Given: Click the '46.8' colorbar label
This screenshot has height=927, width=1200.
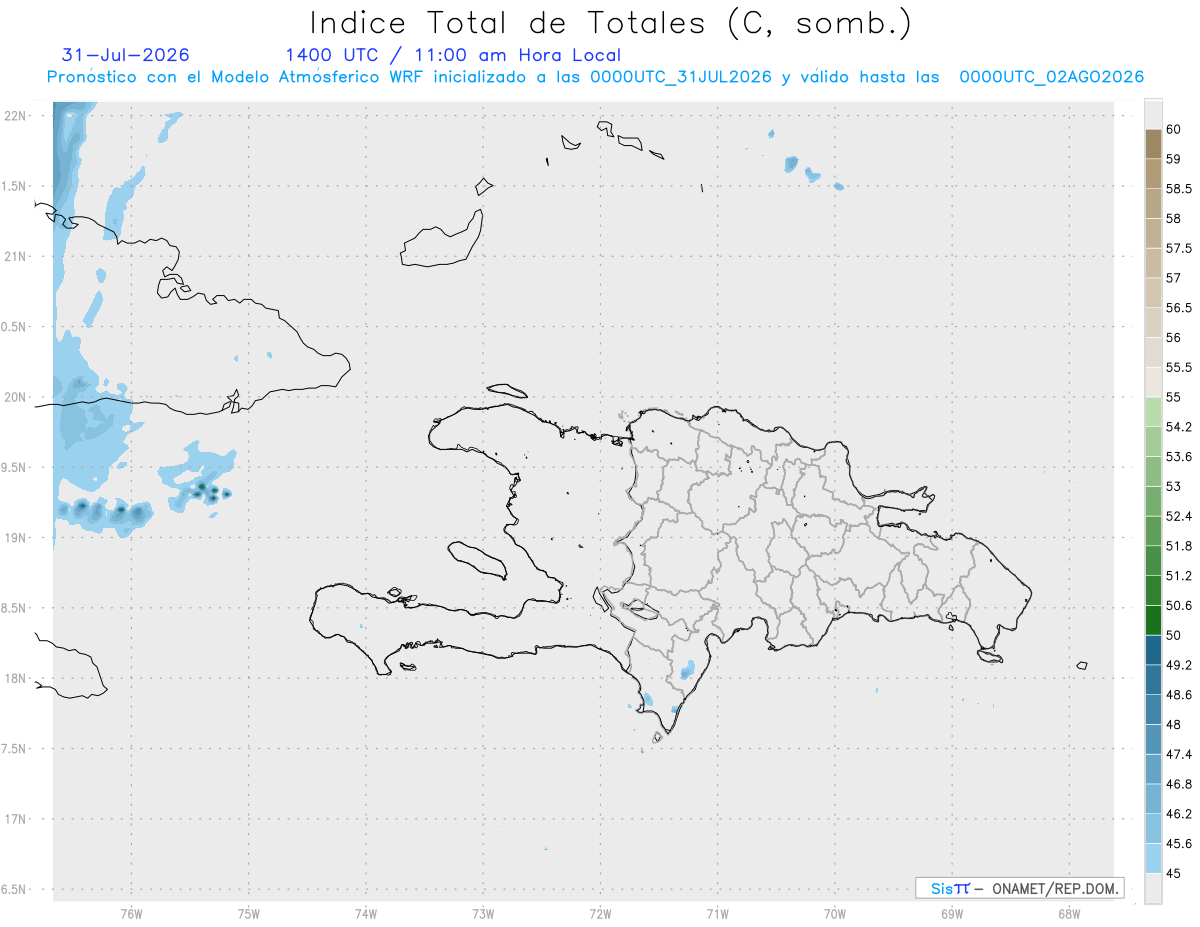Looking at the screenshot, I should point(1178,784).
